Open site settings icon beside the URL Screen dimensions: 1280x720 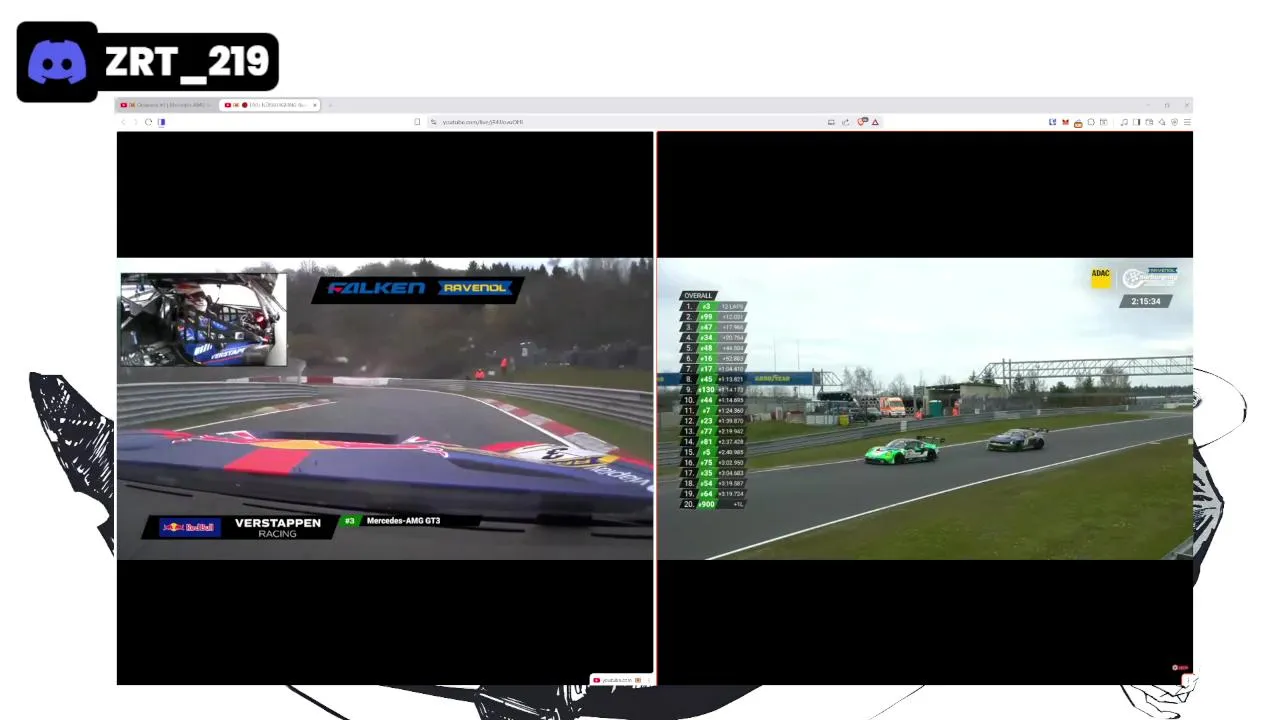click(433, 122)
